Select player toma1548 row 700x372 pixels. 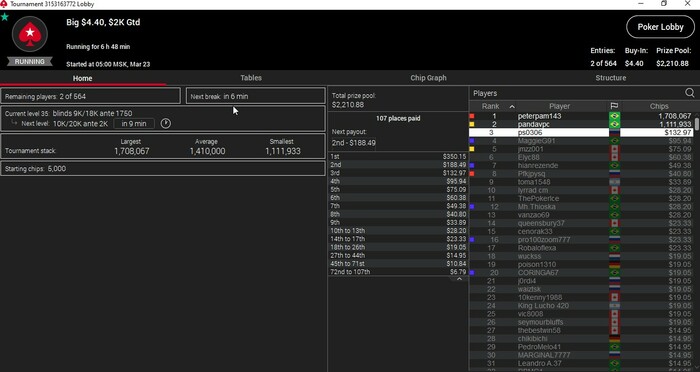point(581,182)
